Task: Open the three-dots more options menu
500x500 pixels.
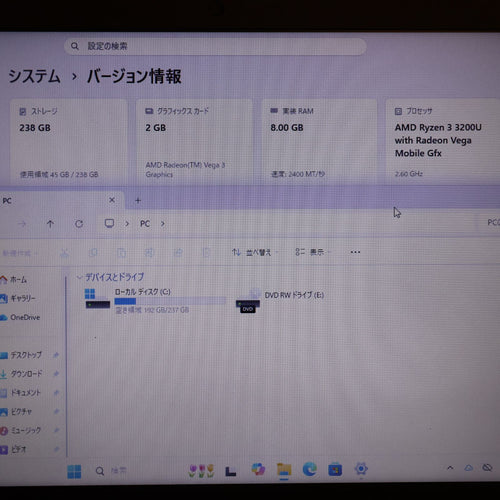Action: coord(355,252)
